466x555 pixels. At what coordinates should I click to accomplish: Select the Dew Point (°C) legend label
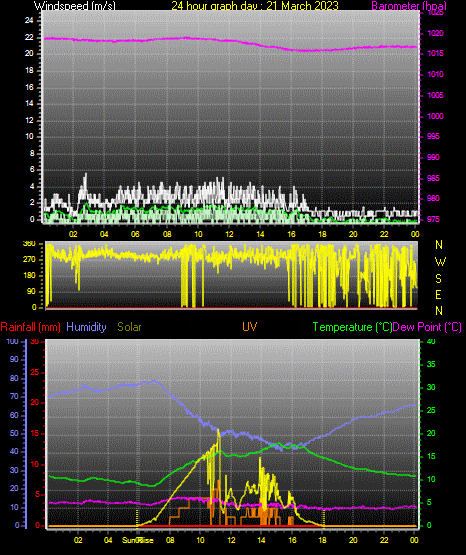pyautogui.click(x=427, y=327)
